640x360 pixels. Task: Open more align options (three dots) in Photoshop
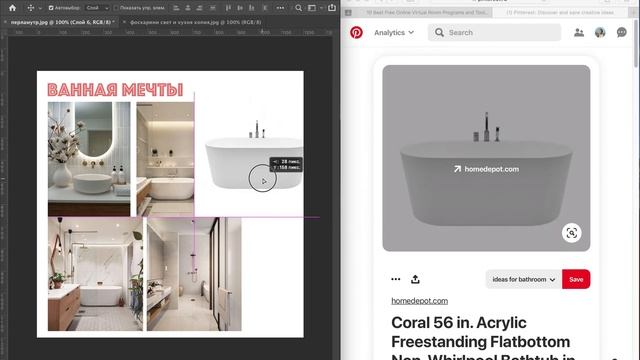(x=280, y=8)
